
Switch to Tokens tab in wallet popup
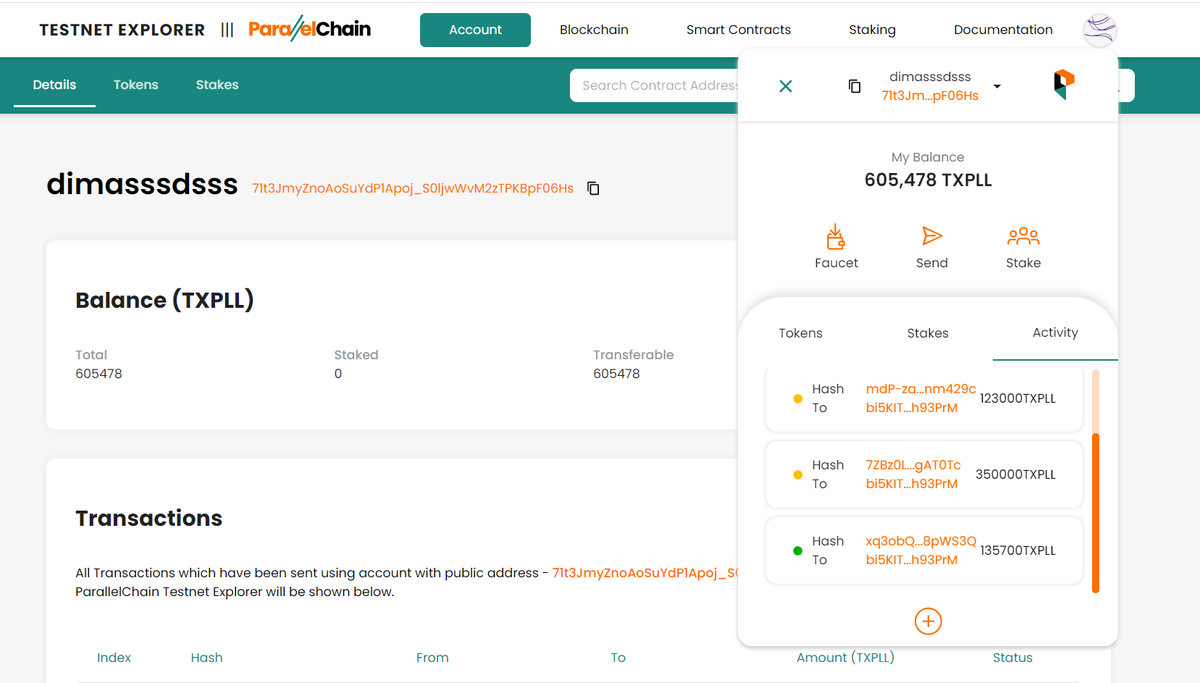pos(800,333)
